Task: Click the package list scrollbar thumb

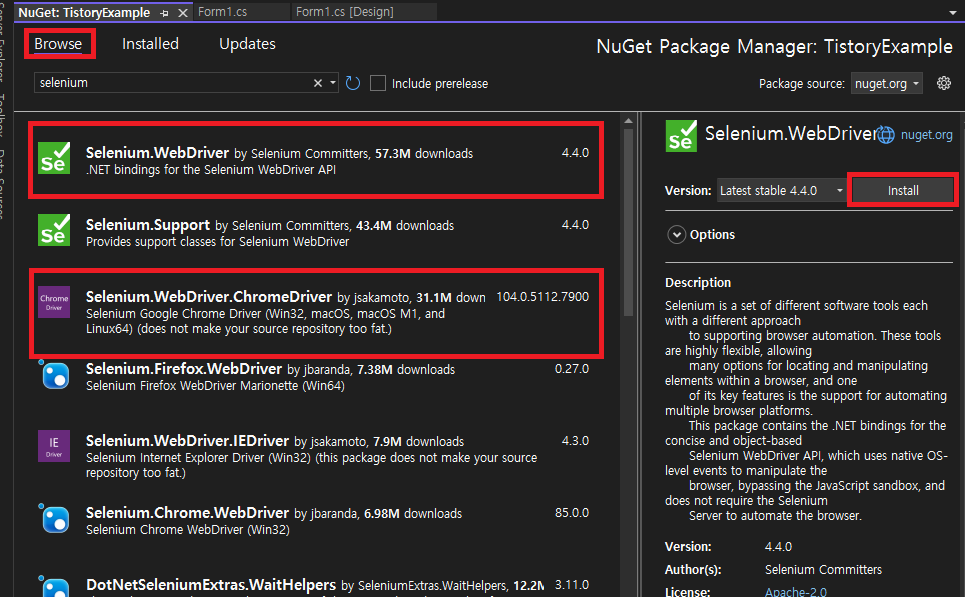Action: 628,222
